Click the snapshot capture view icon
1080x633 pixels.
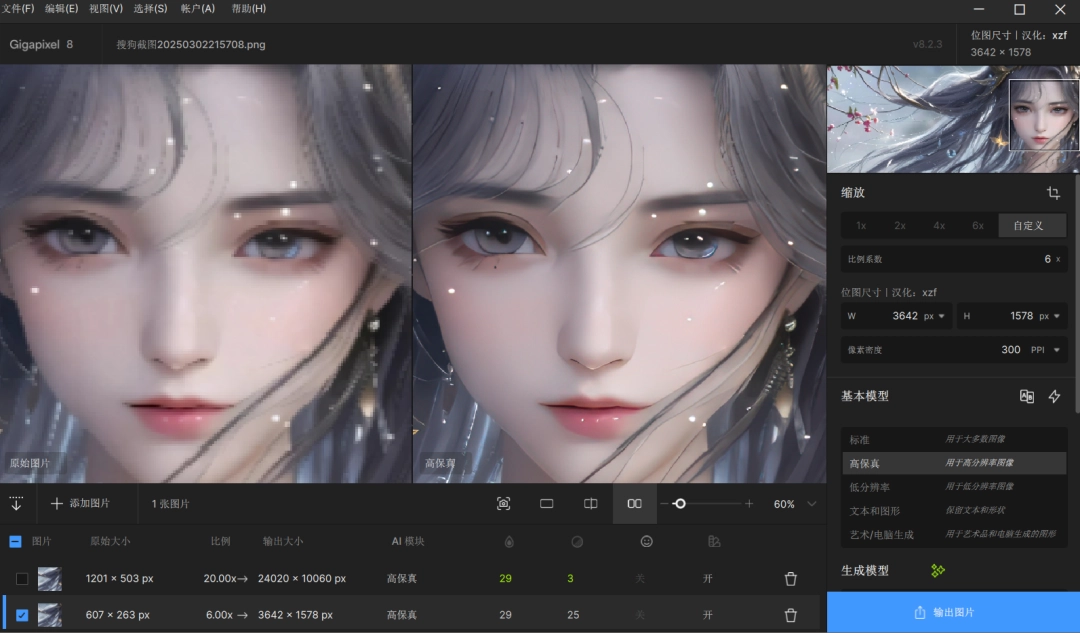(x=503, y=504)
